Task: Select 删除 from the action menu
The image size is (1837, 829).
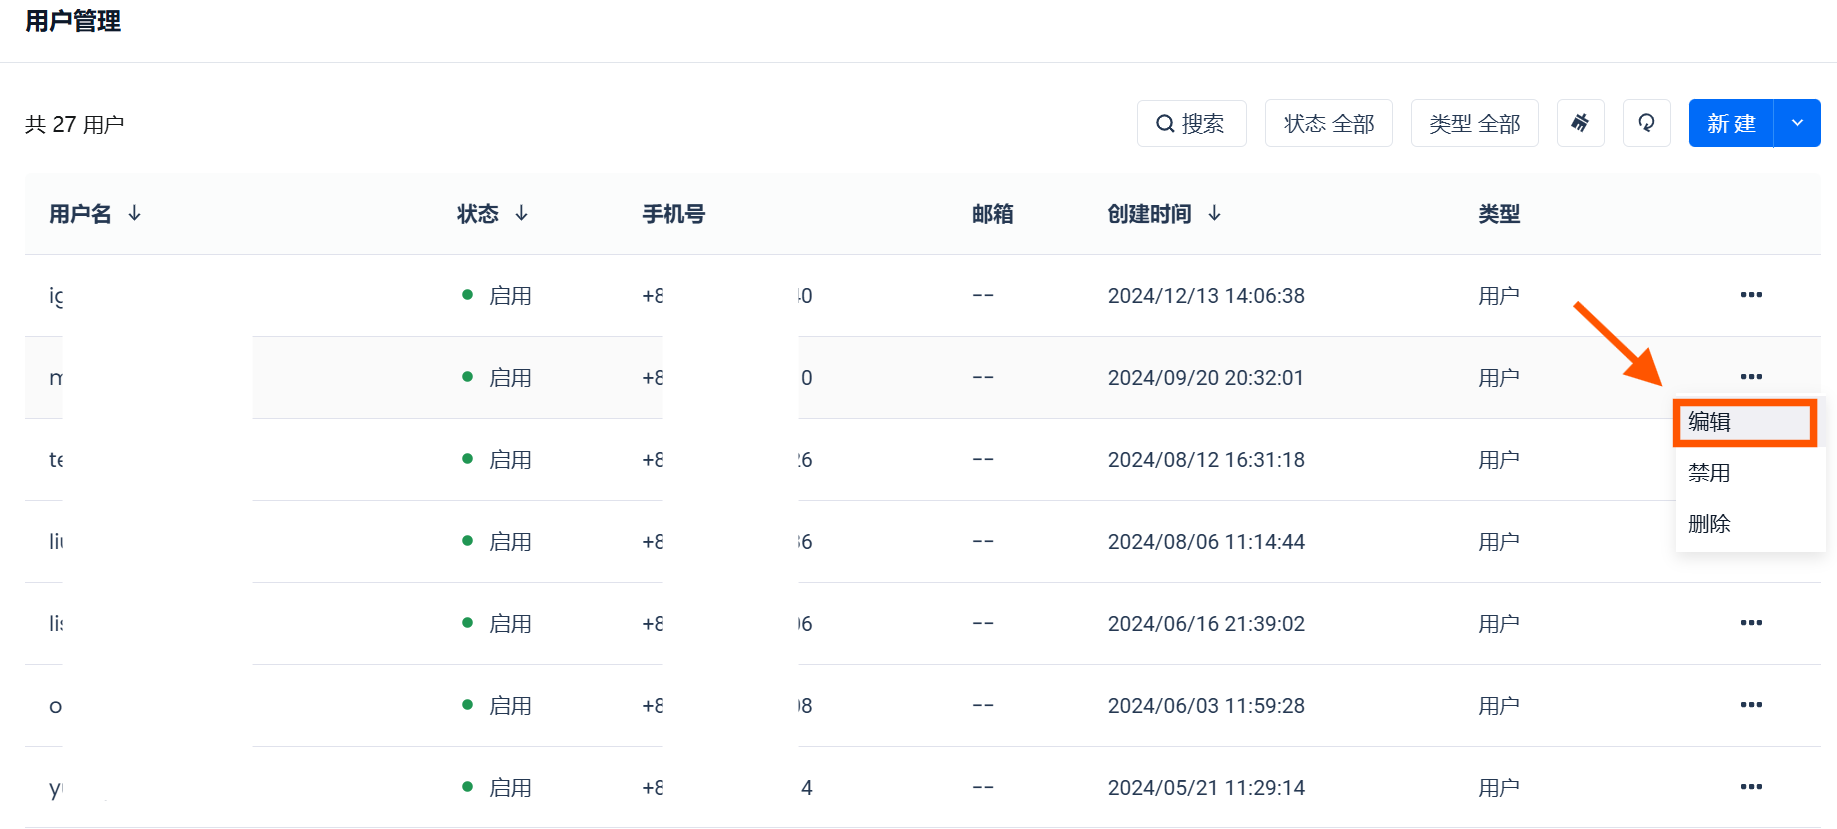Action: click(x=1709, y=524)
